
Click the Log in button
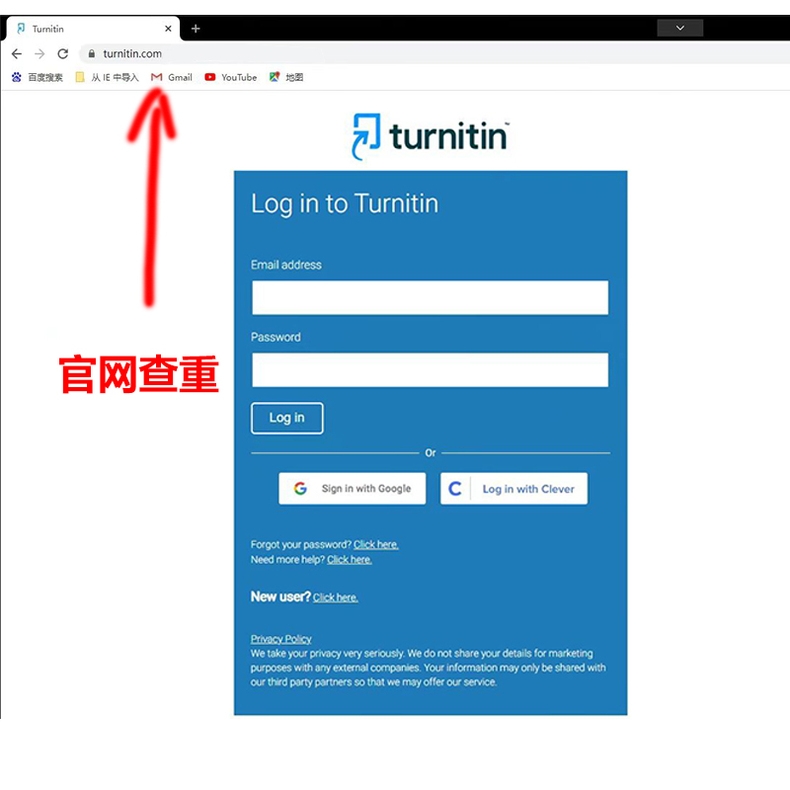click(x=287, y=418)
